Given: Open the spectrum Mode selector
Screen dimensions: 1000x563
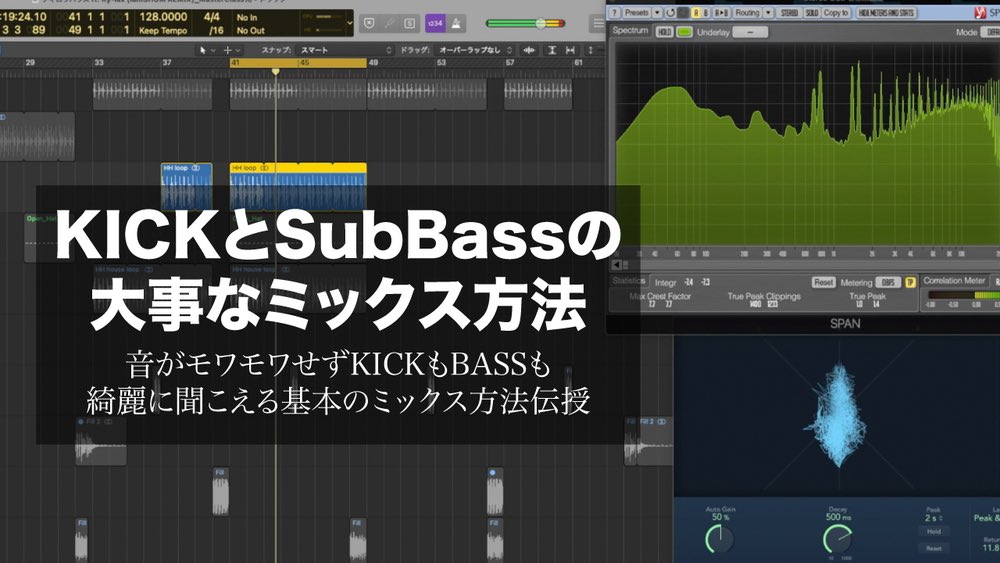Looking at the screenshot, I should [992, 31].
